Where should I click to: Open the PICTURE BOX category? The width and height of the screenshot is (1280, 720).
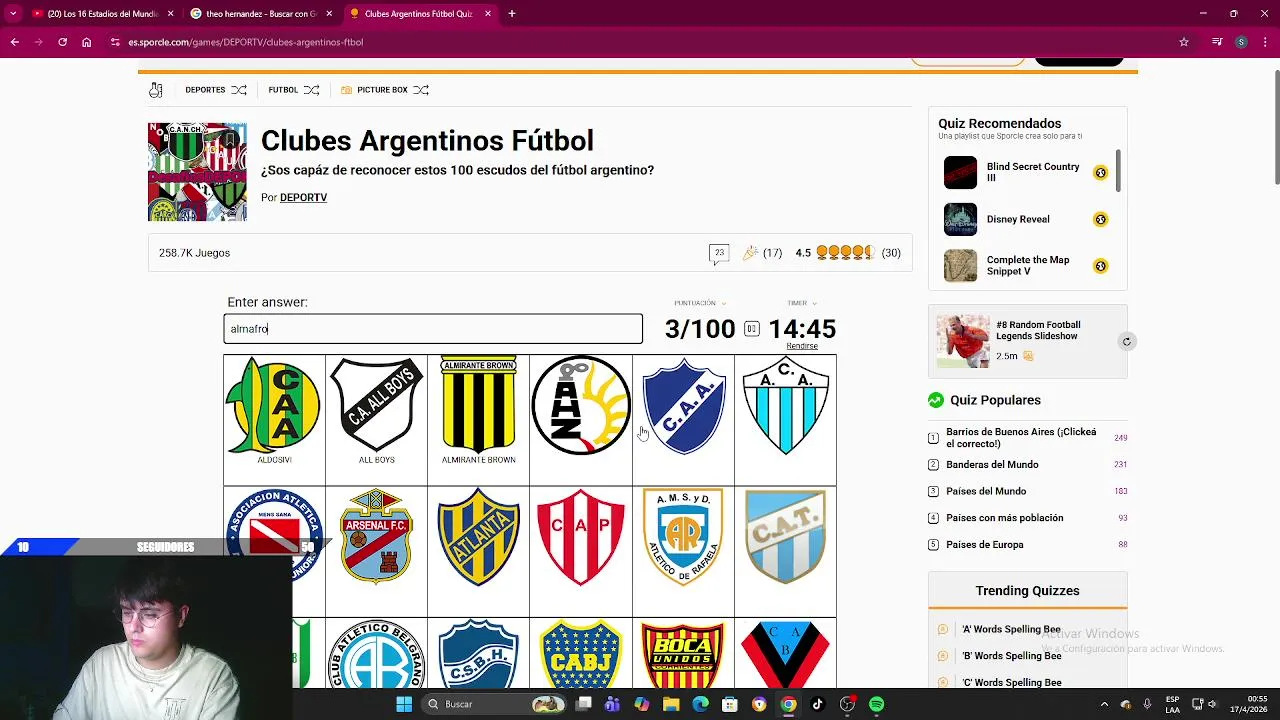pos(381,90)
